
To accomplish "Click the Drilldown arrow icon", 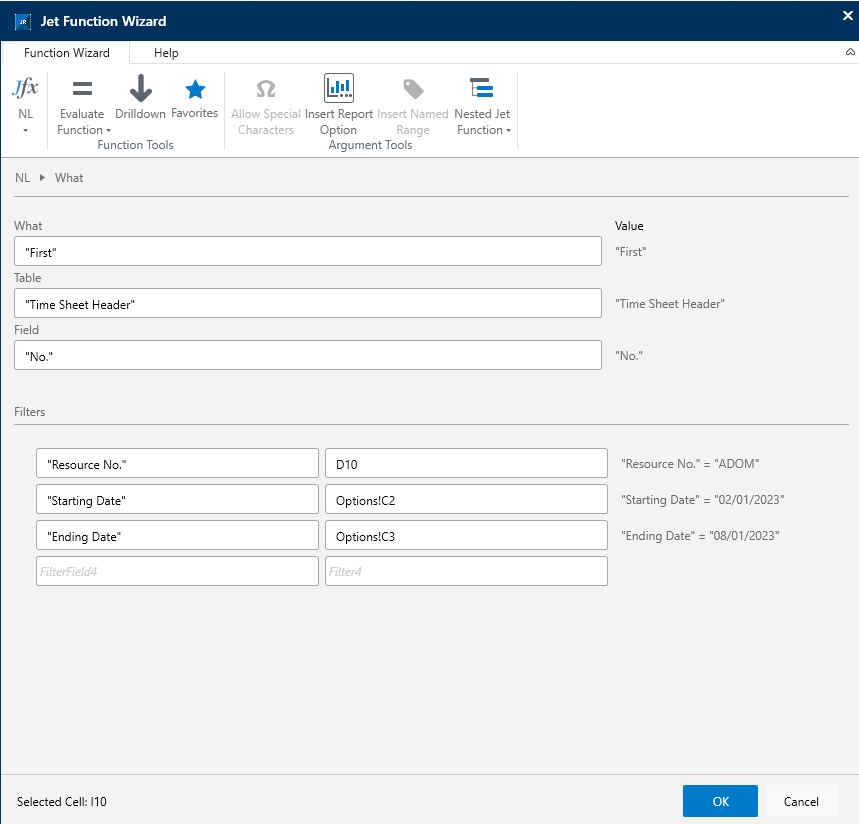I will point(141,88).
